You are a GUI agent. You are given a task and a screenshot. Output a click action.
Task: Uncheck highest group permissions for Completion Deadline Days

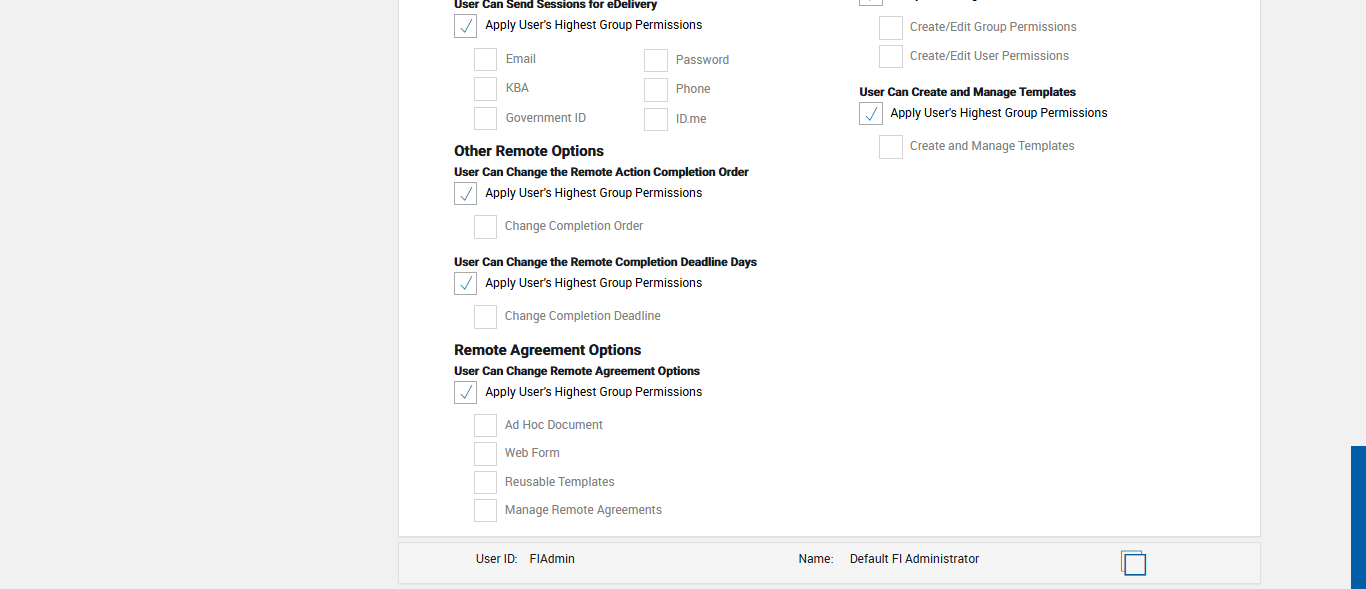pyautogui.click(x=465, y=284)
